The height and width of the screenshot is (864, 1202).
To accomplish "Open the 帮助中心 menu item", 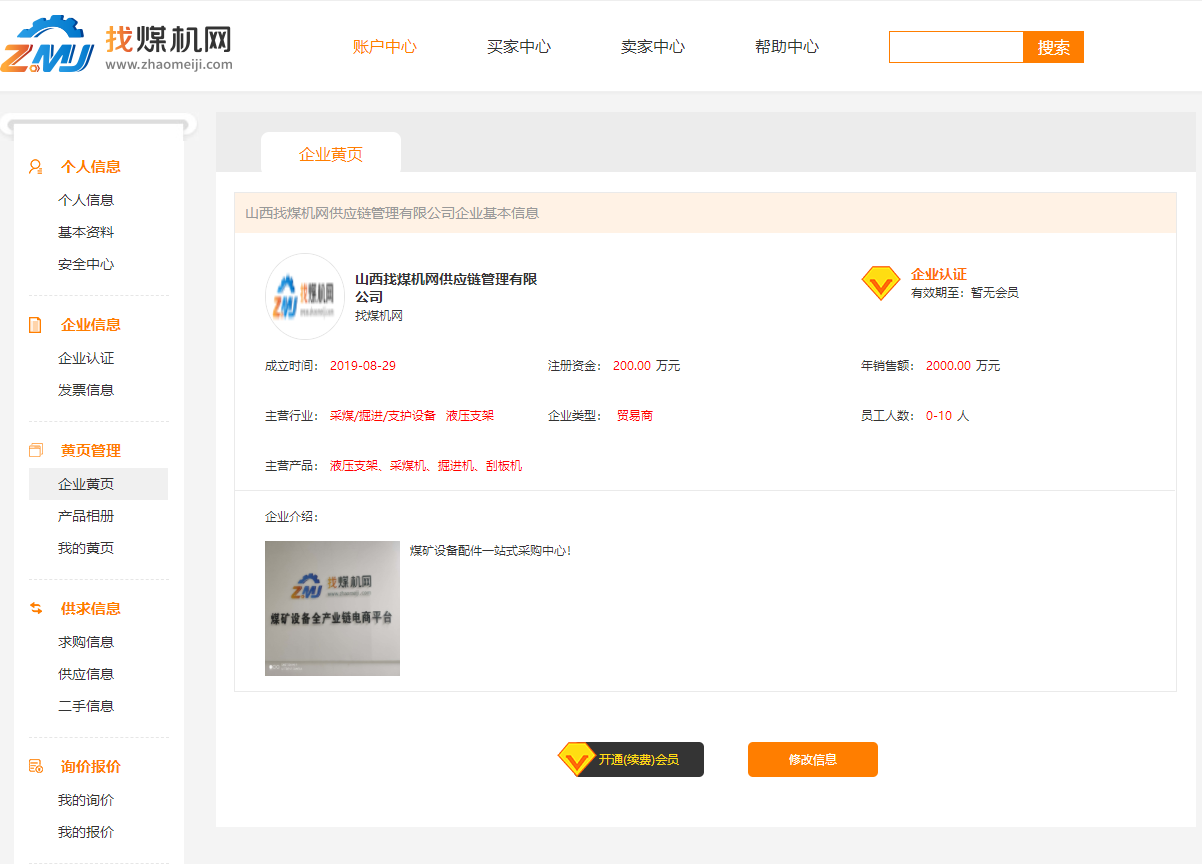I will [x=787, y=47].
